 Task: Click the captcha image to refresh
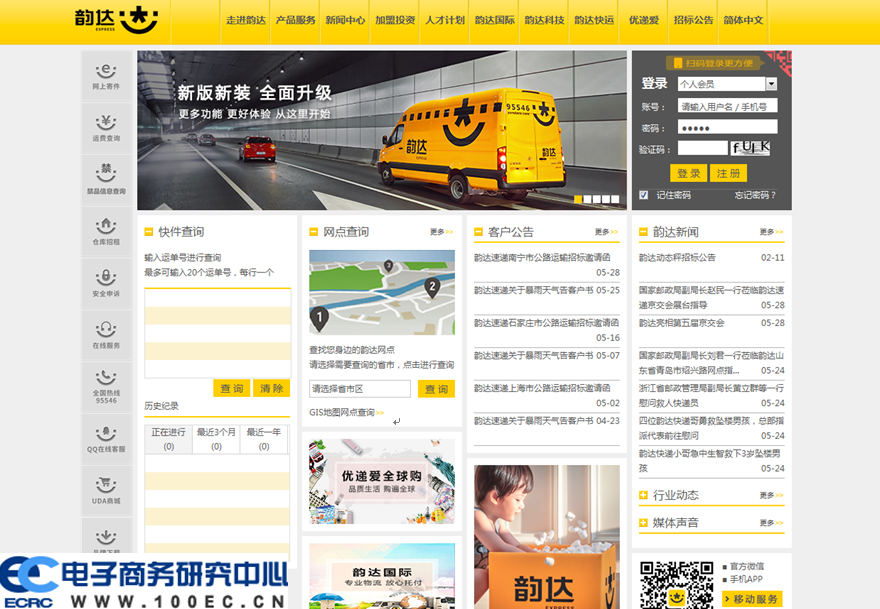click(x=750, y=148)
